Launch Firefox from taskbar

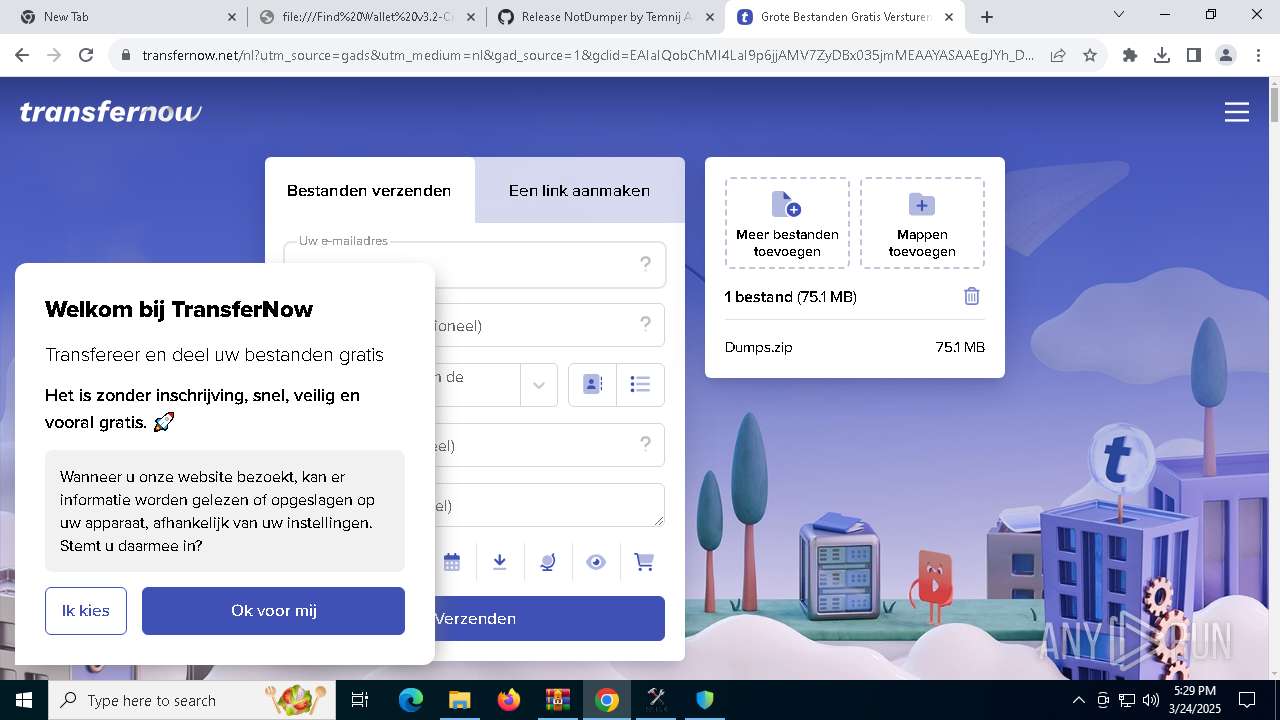click(x=508, y=700)
